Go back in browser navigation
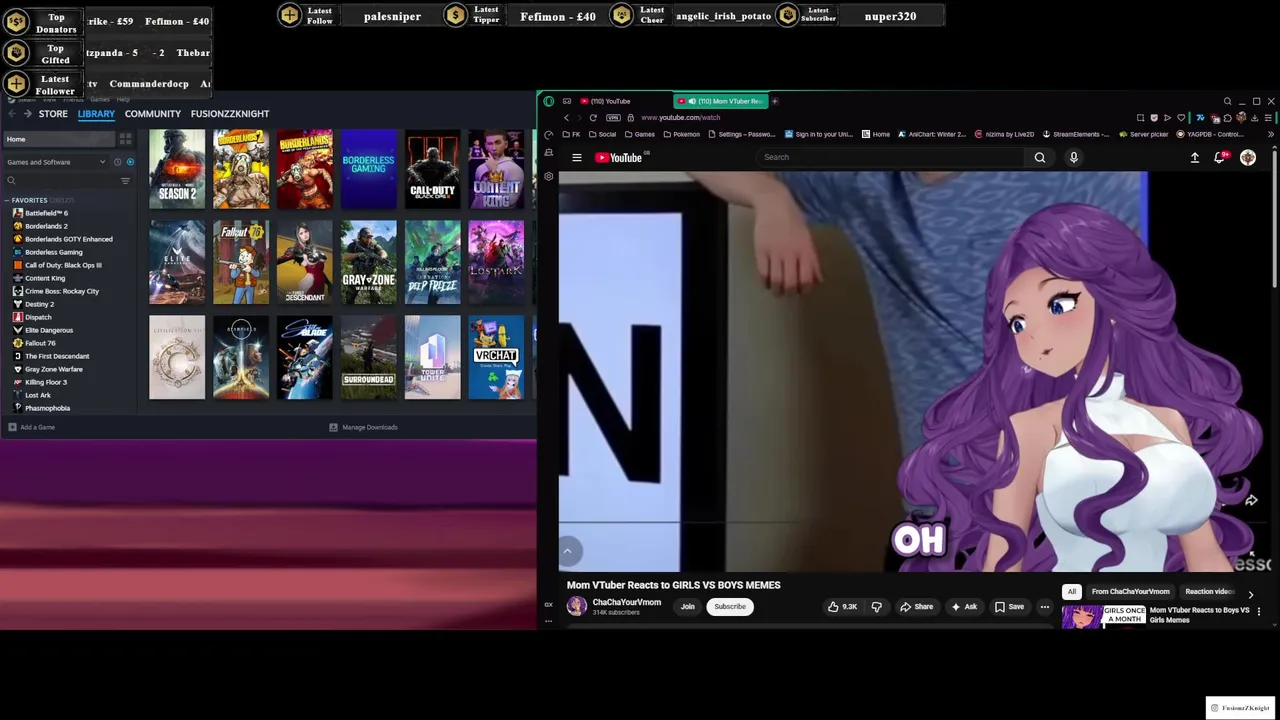This screenshot has height=720, width=1280. (x=566, y=117)
